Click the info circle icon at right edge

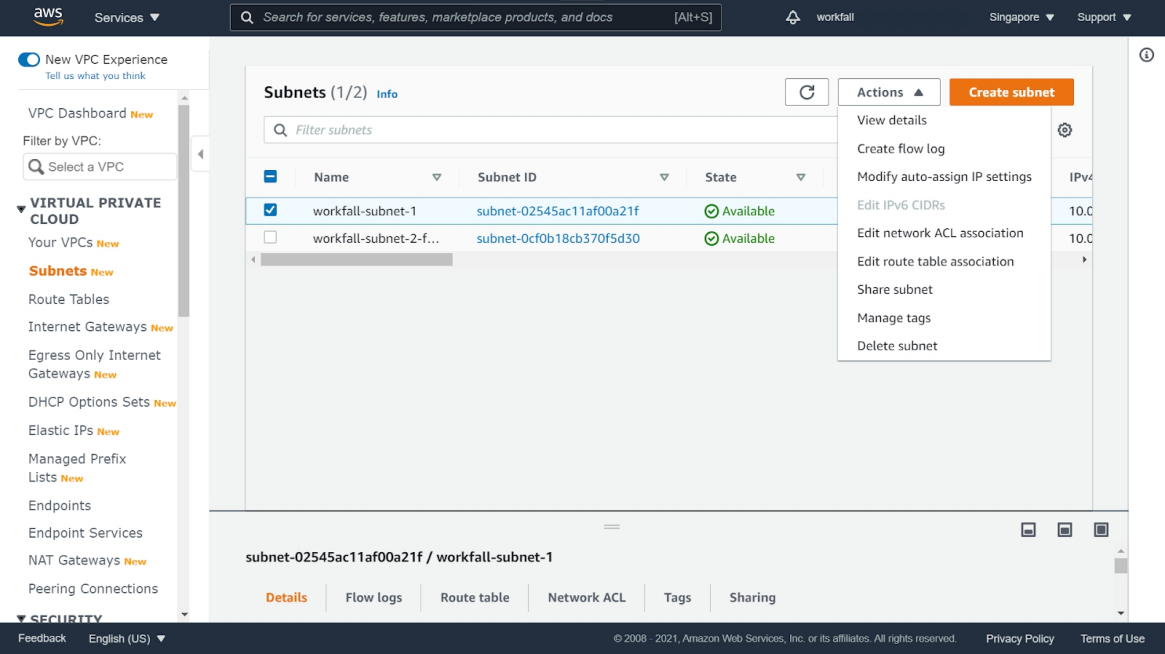(1147, 55)
